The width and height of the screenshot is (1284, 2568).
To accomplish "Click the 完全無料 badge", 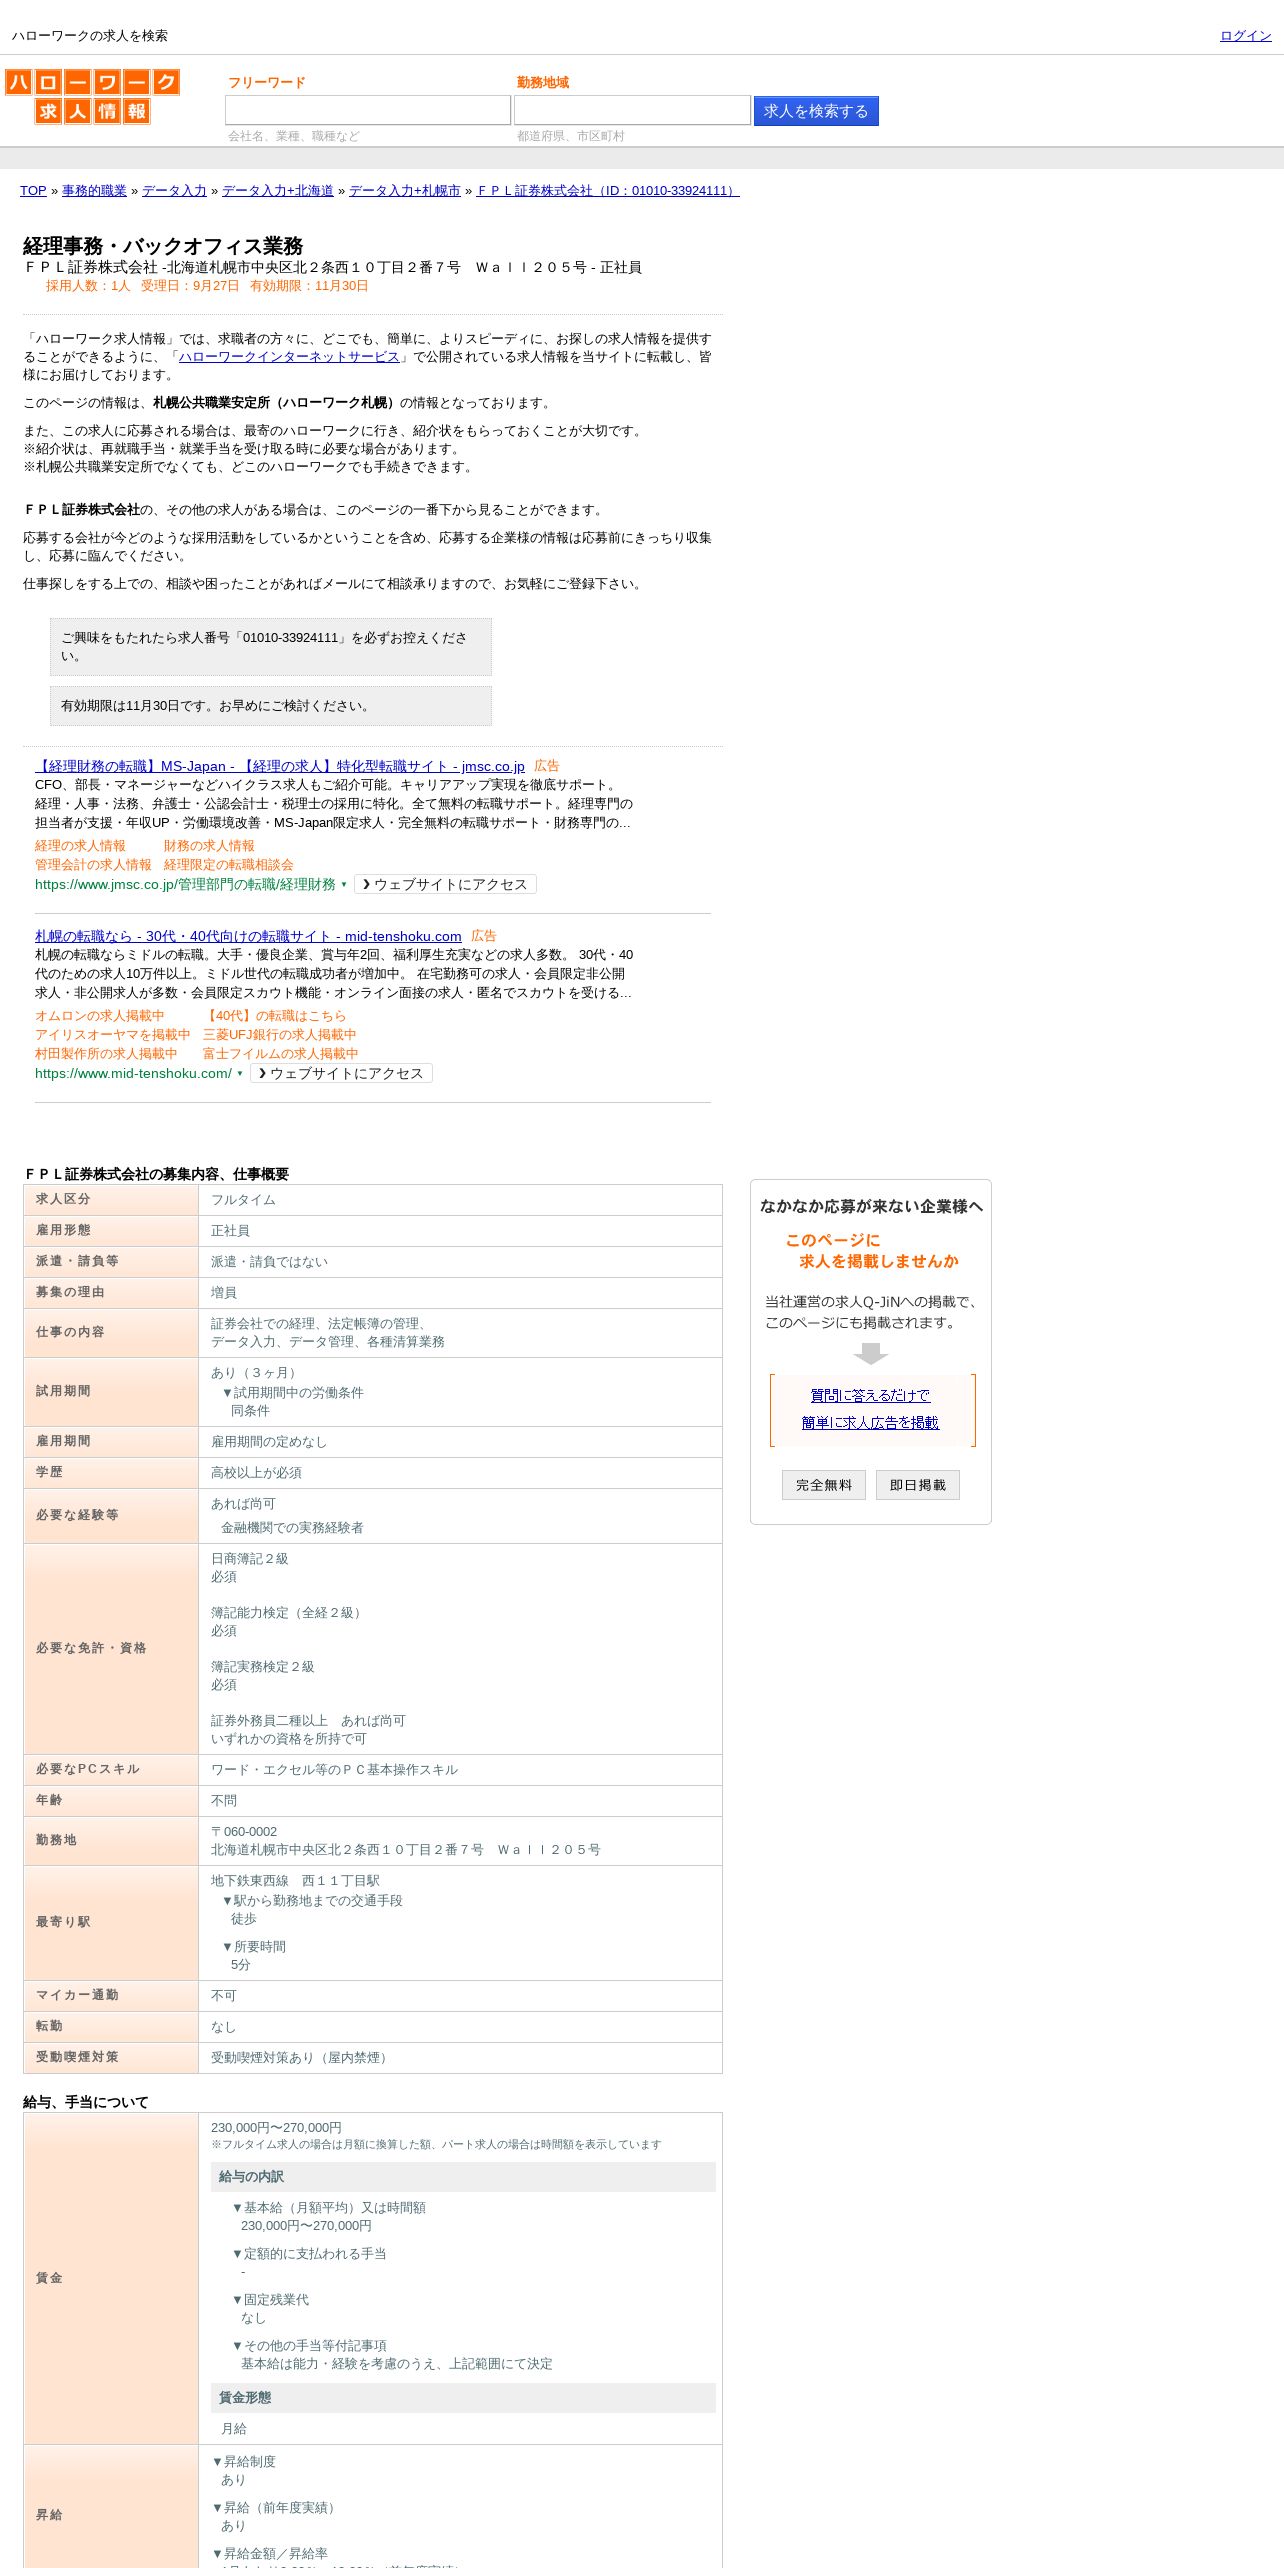I will 824,1485.
